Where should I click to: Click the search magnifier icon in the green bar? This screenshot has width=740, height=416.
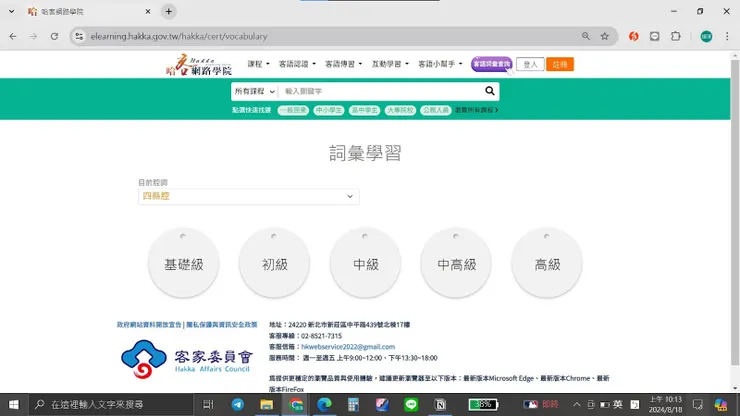point(490,91)
